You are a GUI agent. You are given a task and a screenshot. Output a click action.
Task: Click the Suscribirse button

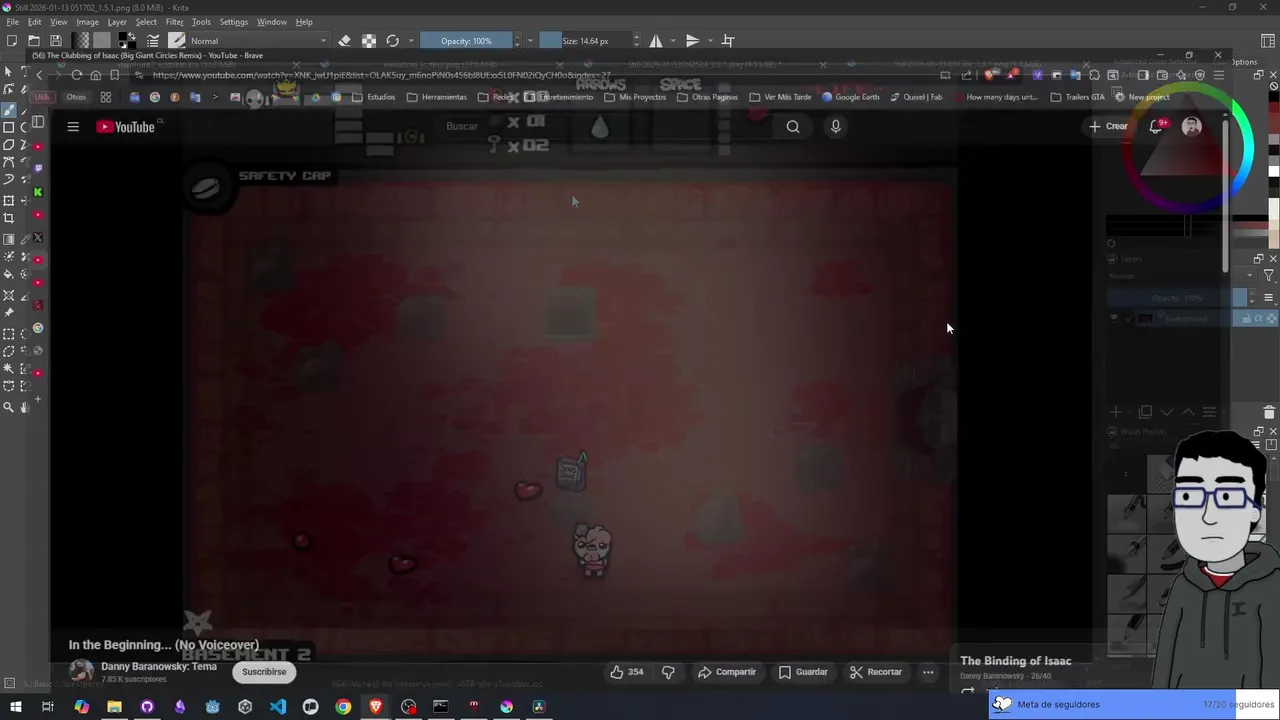[264, 672]
